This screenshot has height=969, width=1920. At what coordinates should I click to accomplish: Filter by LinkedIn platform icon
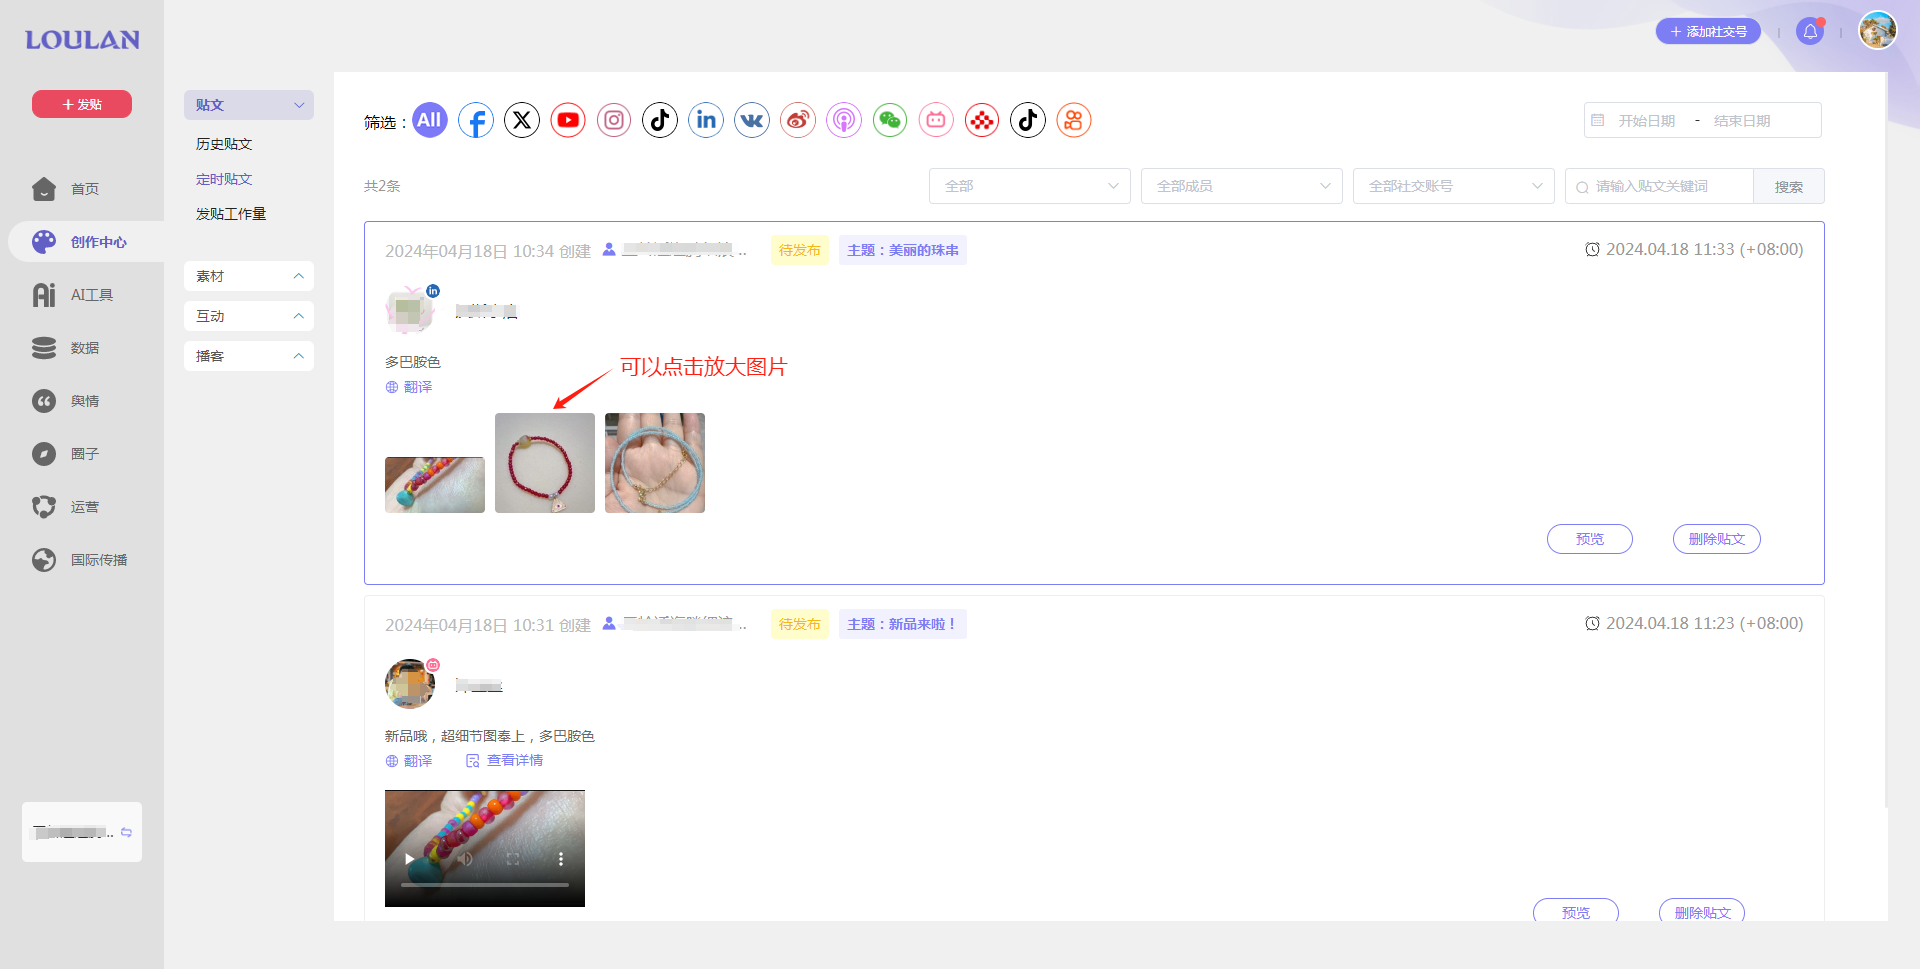point(706,121)
